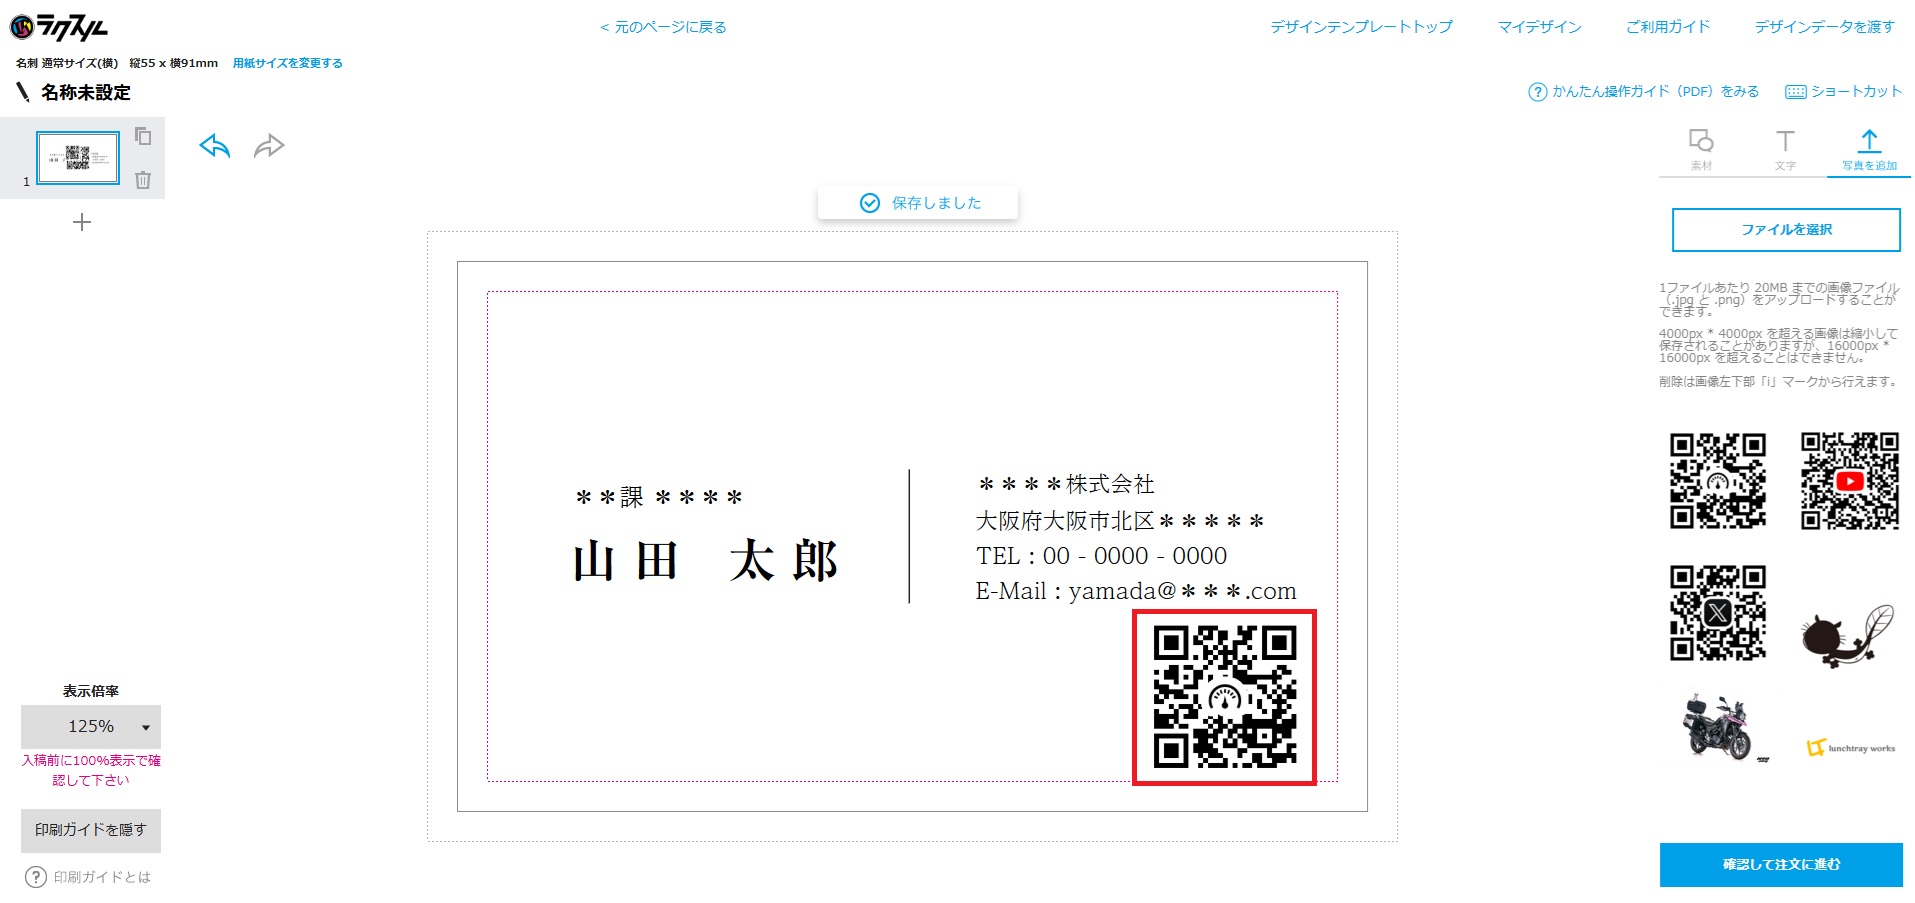This screenshot has width=1915, height=903.
Task: Click the ファイルを選択 button
Action: (1786, 230)
